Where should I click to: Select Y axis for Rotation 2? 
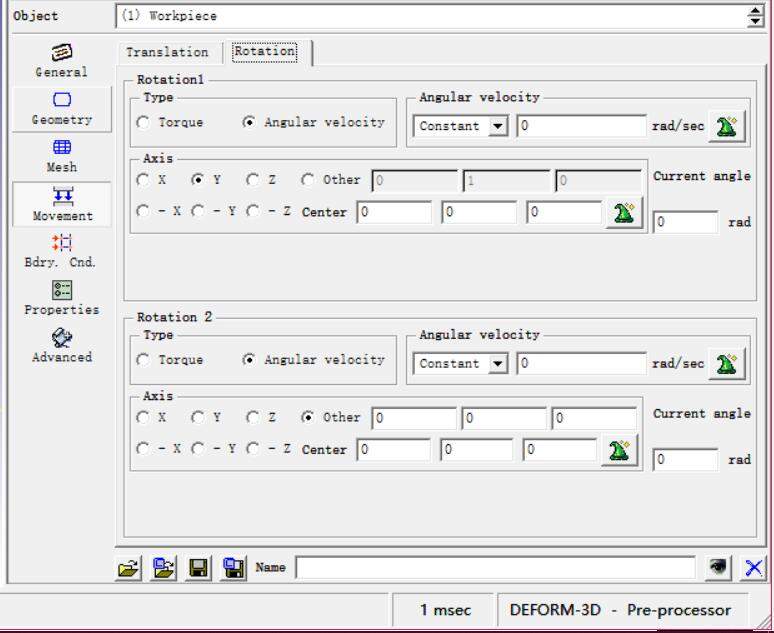(198, 418)
